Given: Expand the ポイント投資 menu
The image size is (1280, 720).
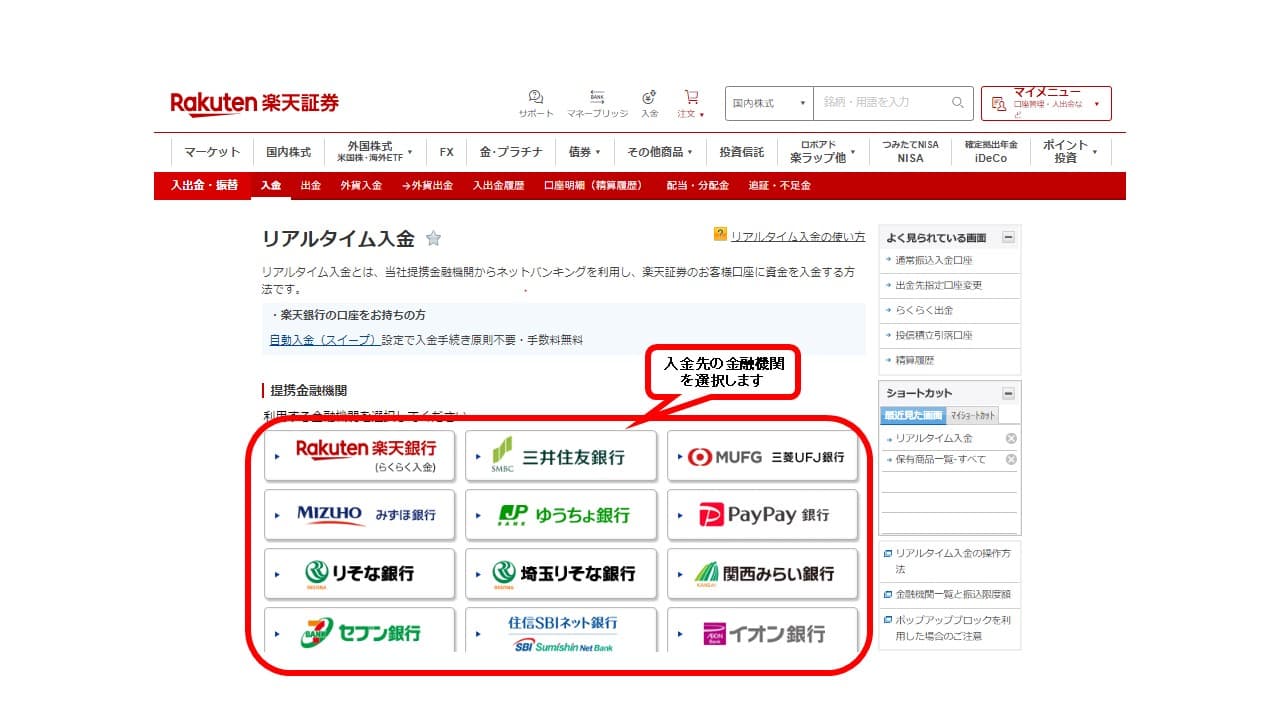Looking at the screenshot, I should point(1070,151).
